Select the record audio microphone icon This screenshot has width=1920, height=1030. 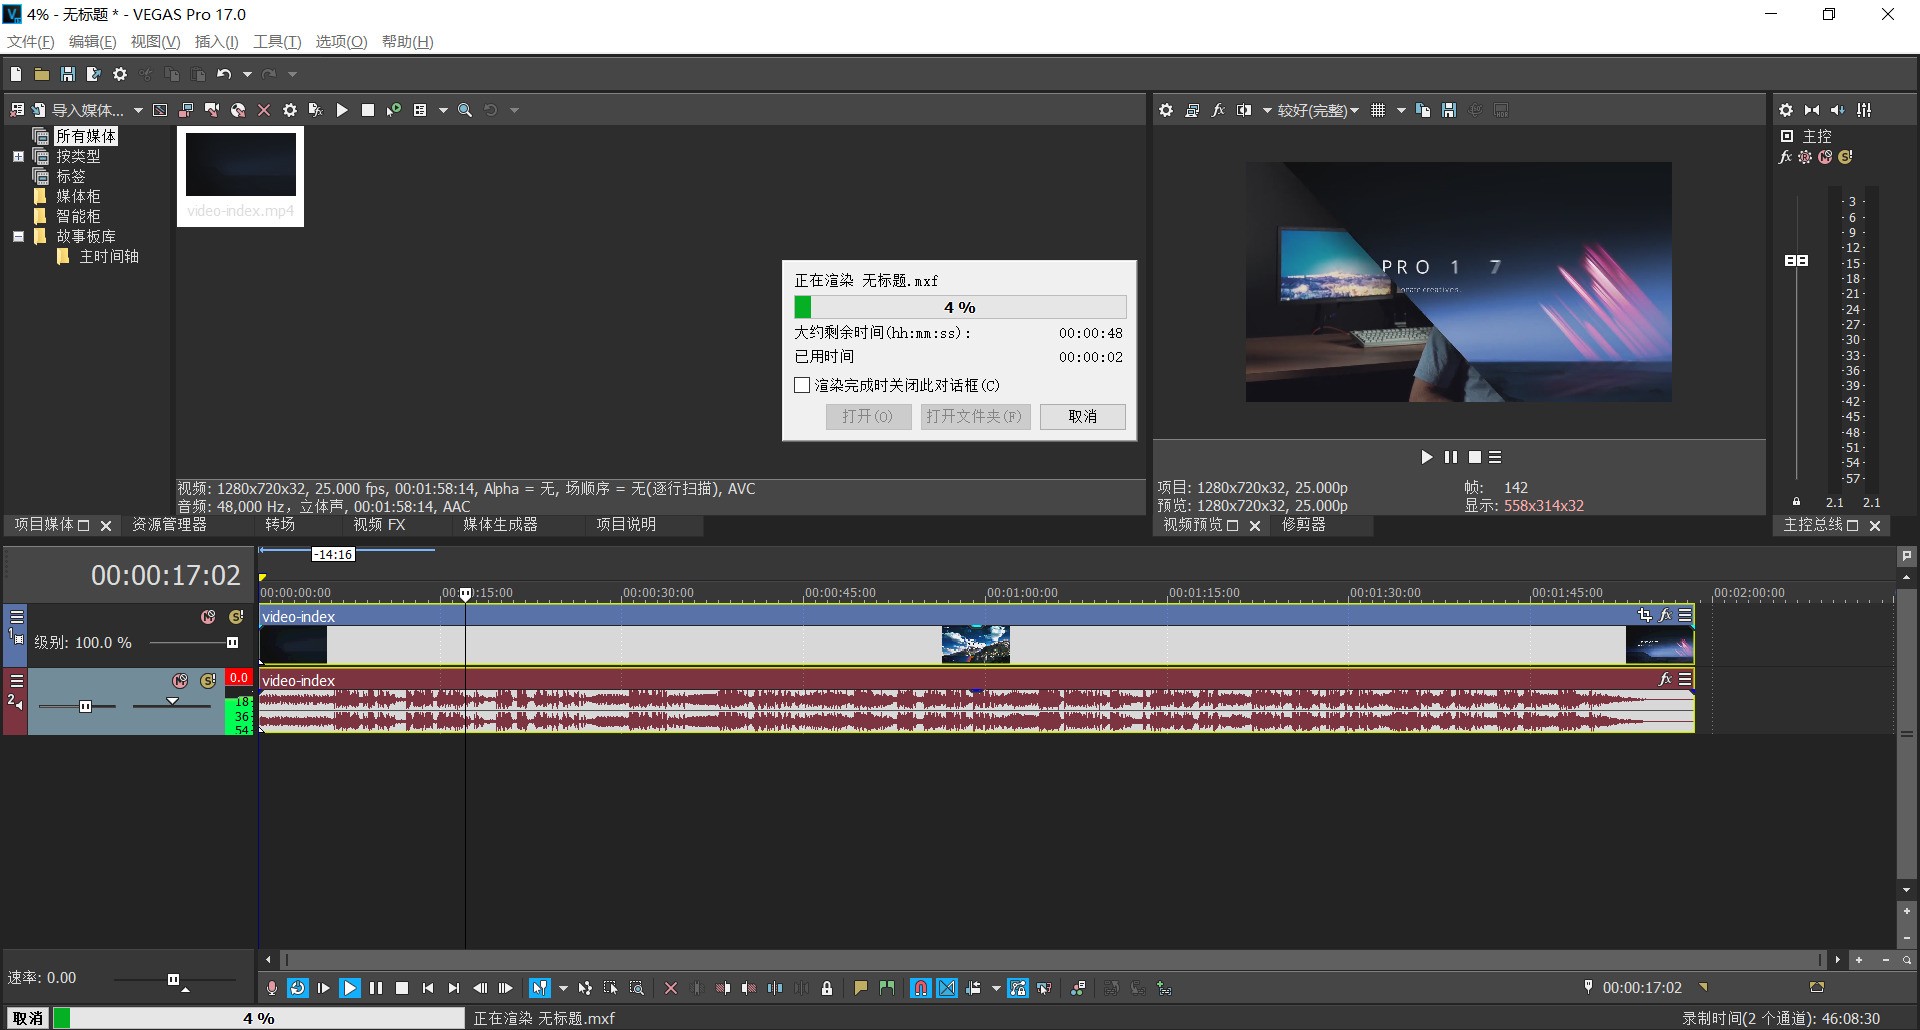[x=271, y=988]
